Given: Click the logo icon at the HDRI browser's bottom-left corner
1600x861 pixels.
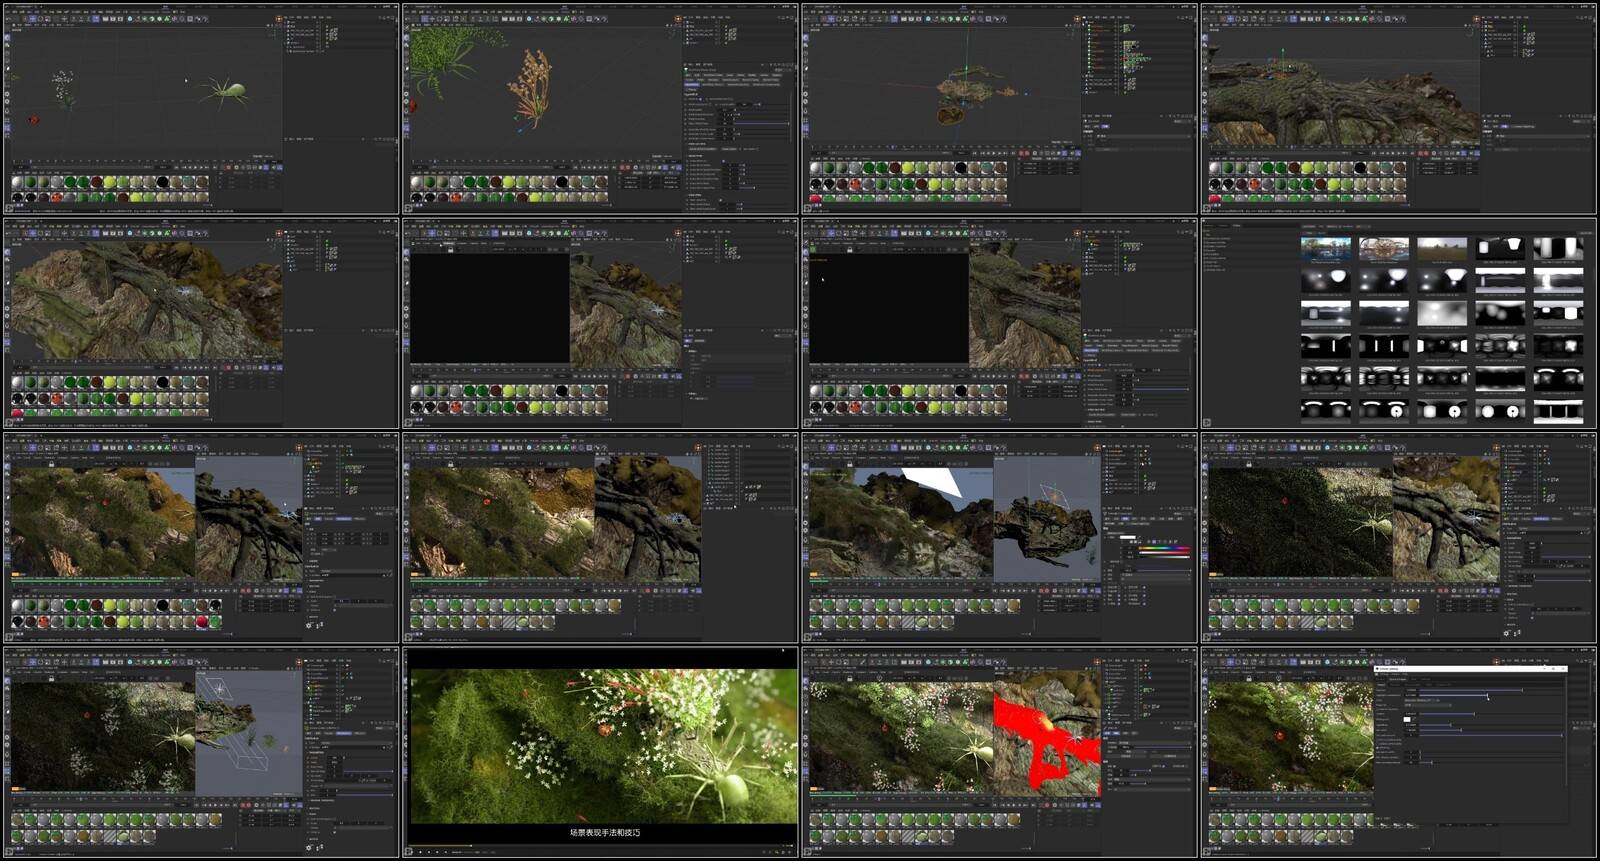Looking at the screenshot, I should [1207, 422].
